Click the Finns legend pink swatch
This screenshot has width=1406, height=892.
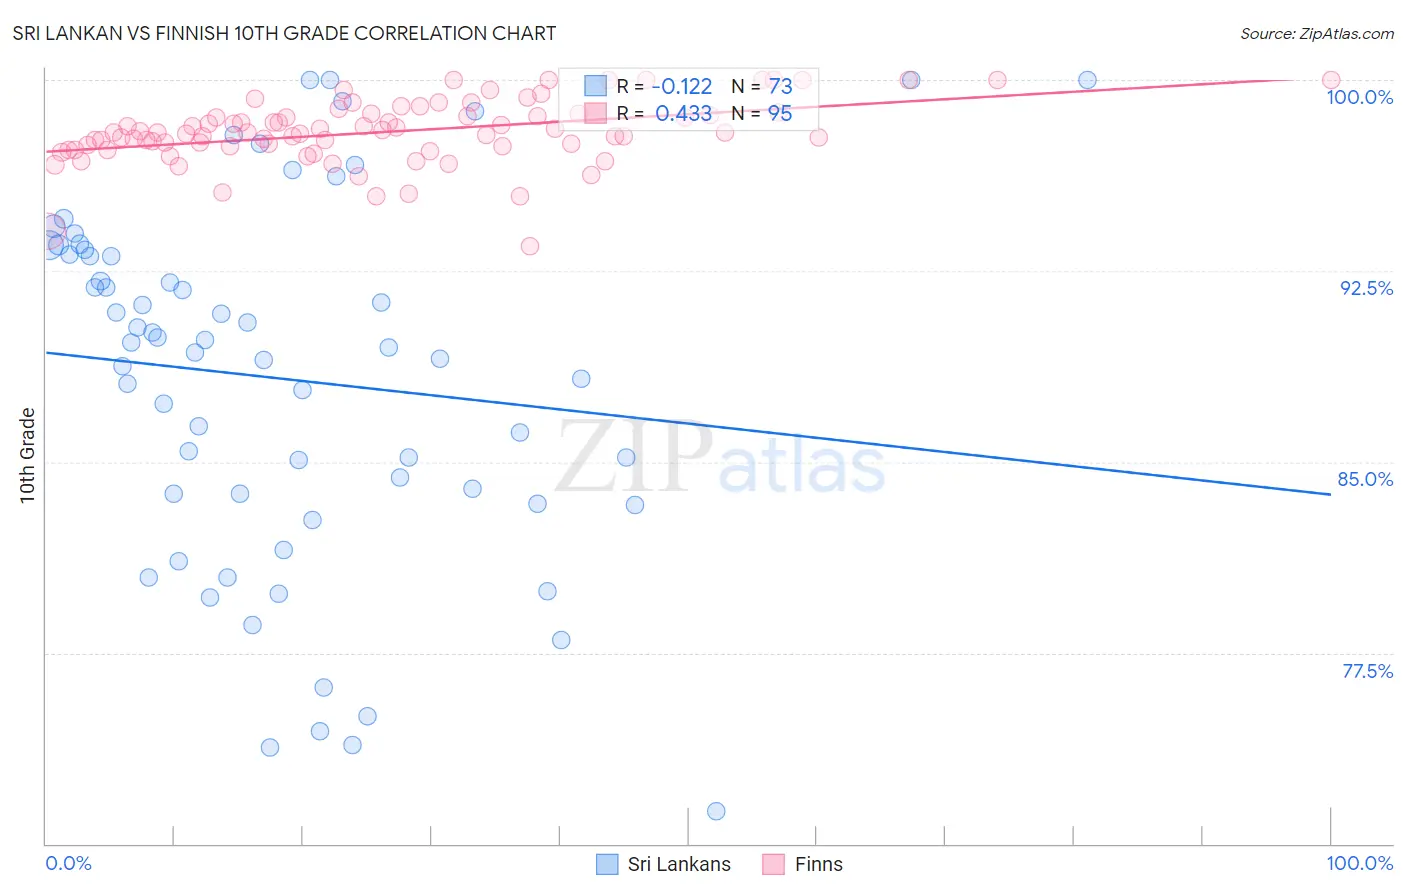(x=773, y=864)
